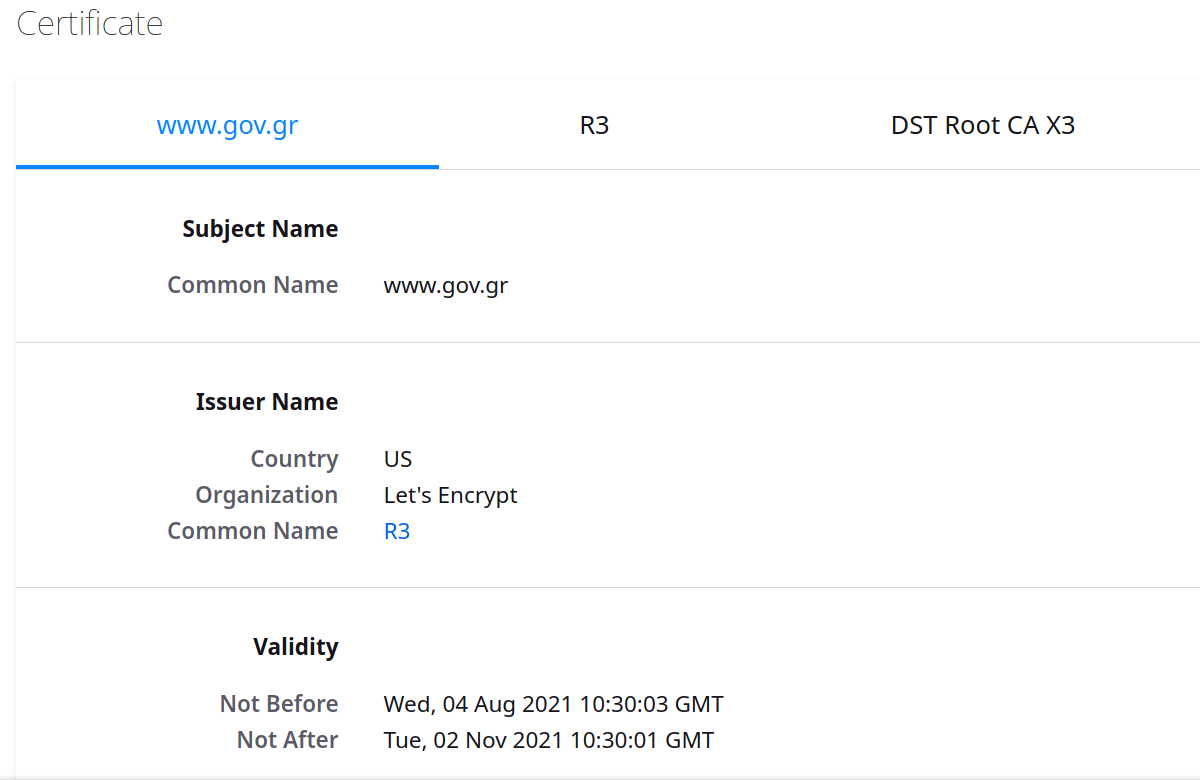Select the www.gov.gr certificate tab
The width and height of the screenshot is (1200, 780).
(227, 126)
